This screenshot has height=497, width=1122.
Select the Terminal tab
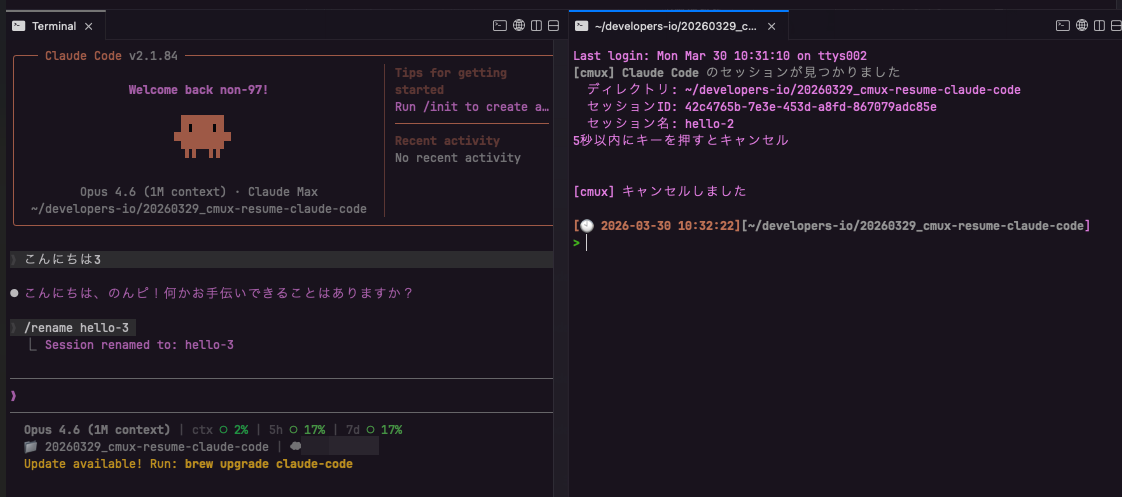pyautogui.click(x=54, y=26)
